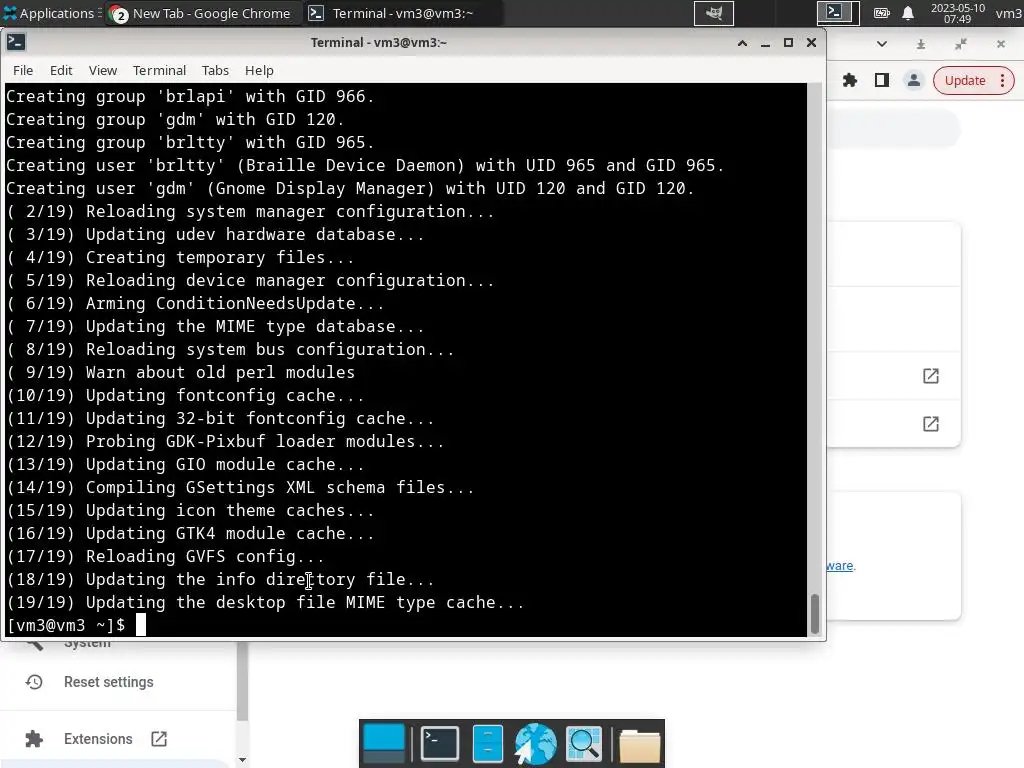Launch Terminal emulator from bottom dock
1024x768 pixels.
pos(439,743)
